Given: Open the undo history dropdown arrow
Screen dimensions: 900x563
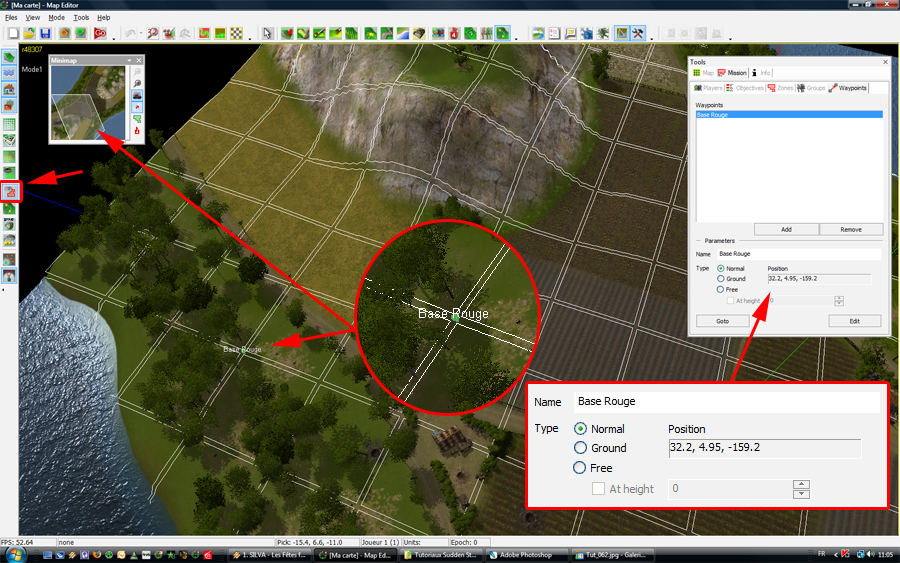Looking at the screenshot, I should tap(141, 33).
